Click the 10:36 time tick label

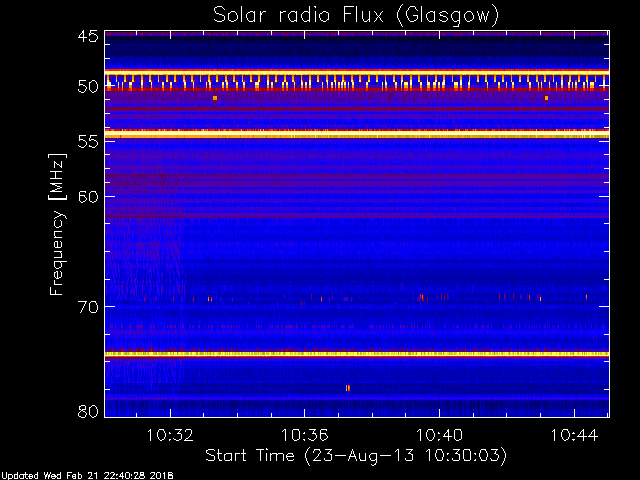tap(304, 435)
